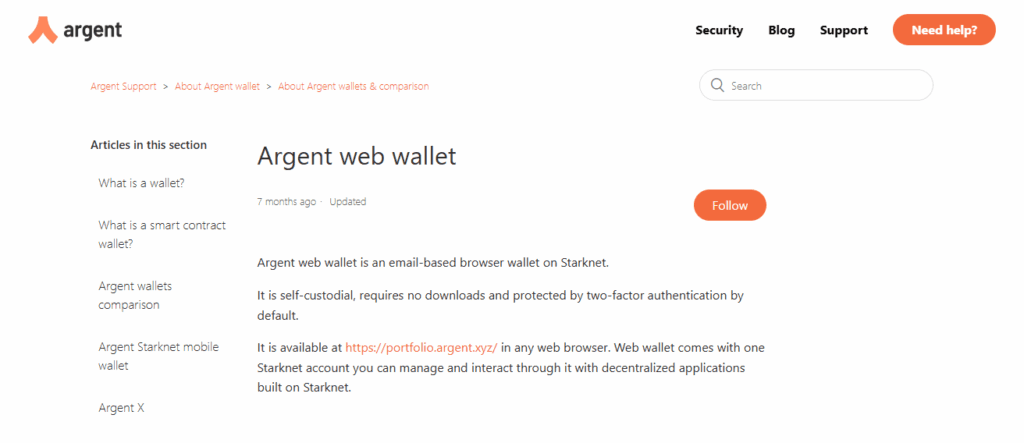Open the Security menu item

coord(719,30)
